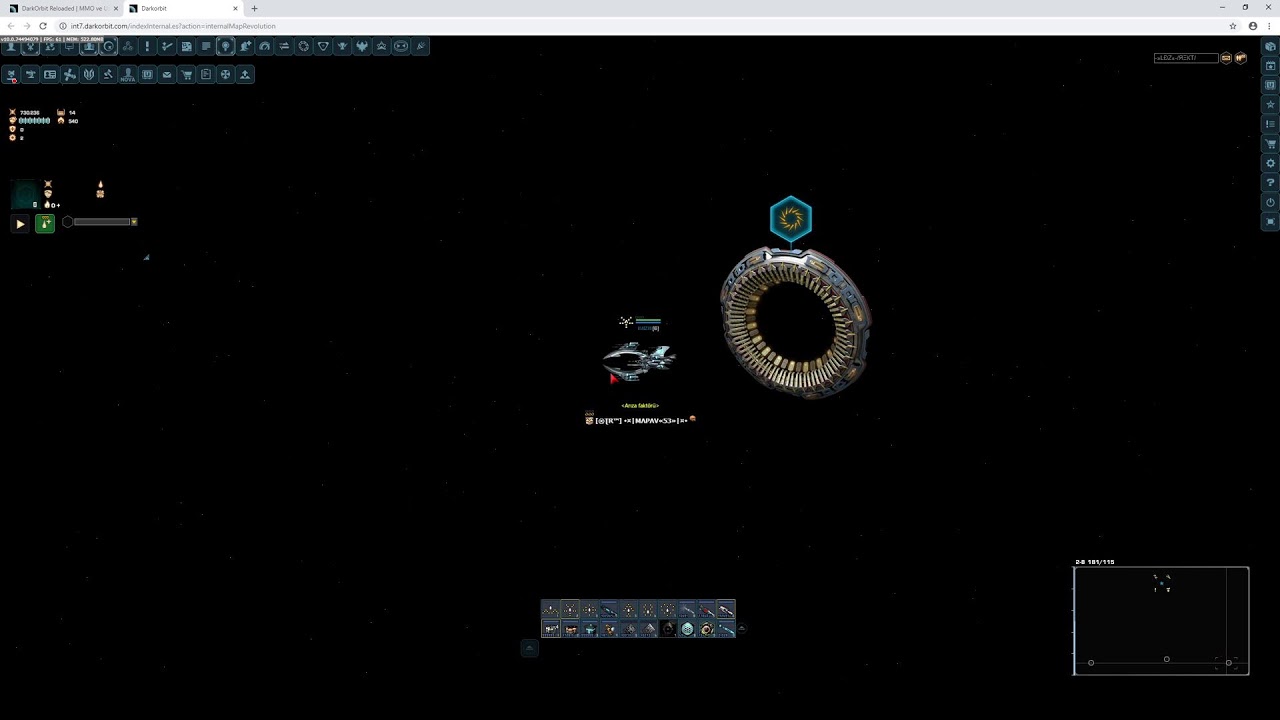1280x720 pixels.
Task: Open the shop cart icon in the right sidebar
Action: 1271,143
